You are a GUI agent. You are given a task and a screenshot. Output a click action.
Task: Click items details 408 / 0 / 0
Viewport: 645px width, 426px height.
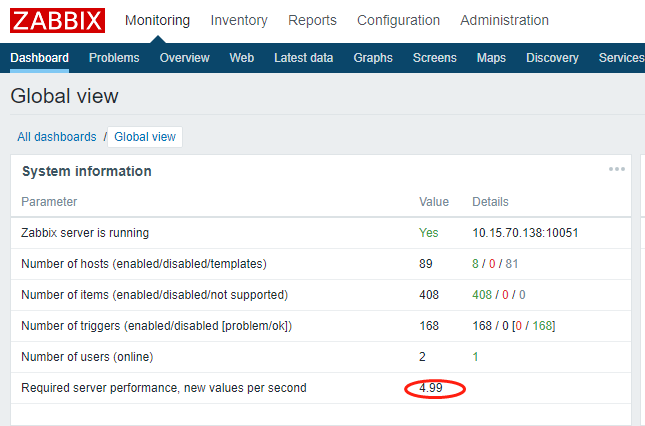499,295
